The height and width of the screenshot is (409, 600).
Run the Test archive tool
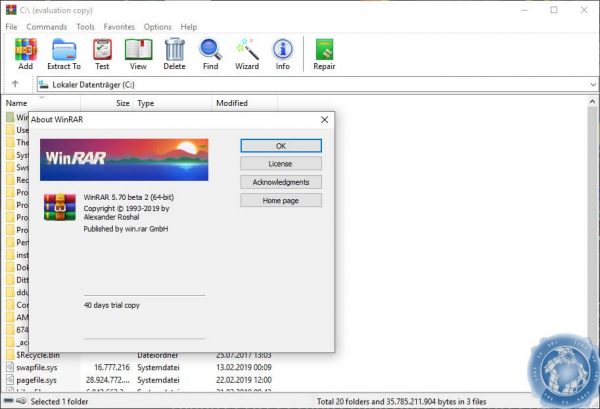[x=102, y=50]
